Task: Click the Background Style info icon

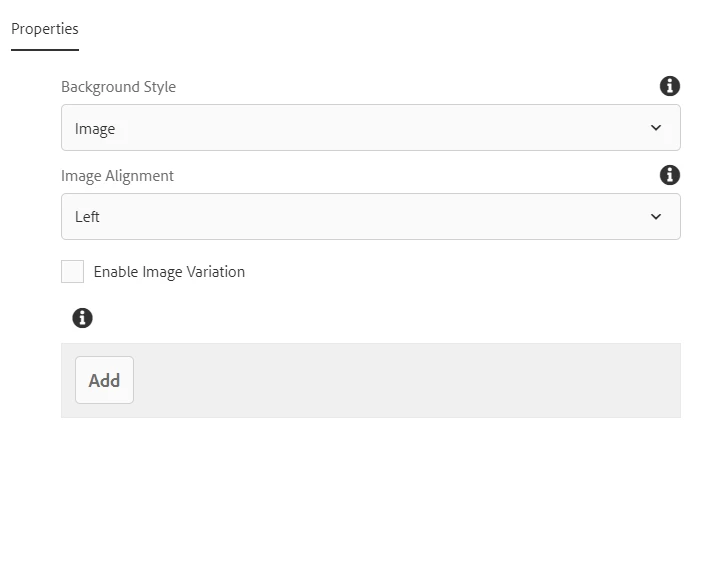Action: click(x=670, y=86)
